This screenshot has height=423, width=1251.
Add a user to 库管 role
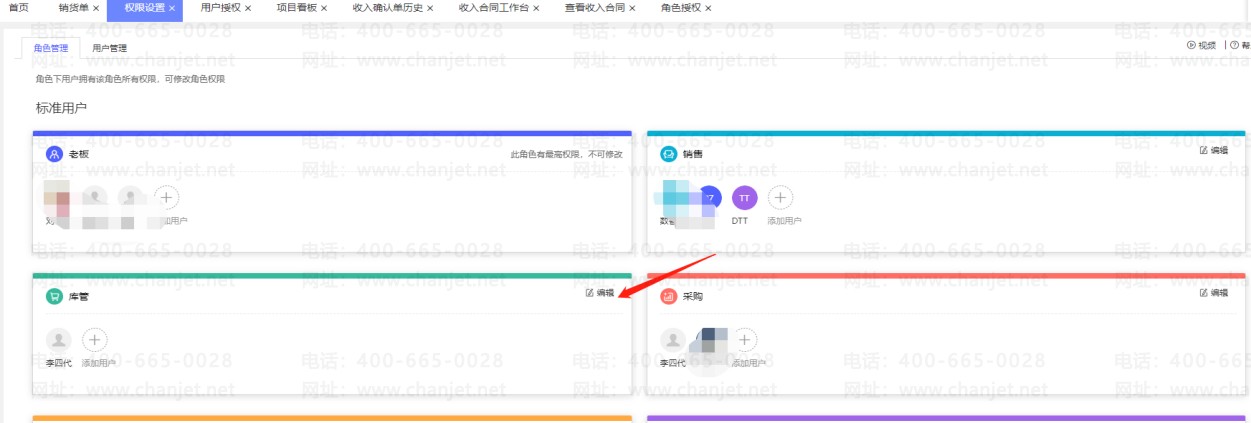click(x=95, y=340)
